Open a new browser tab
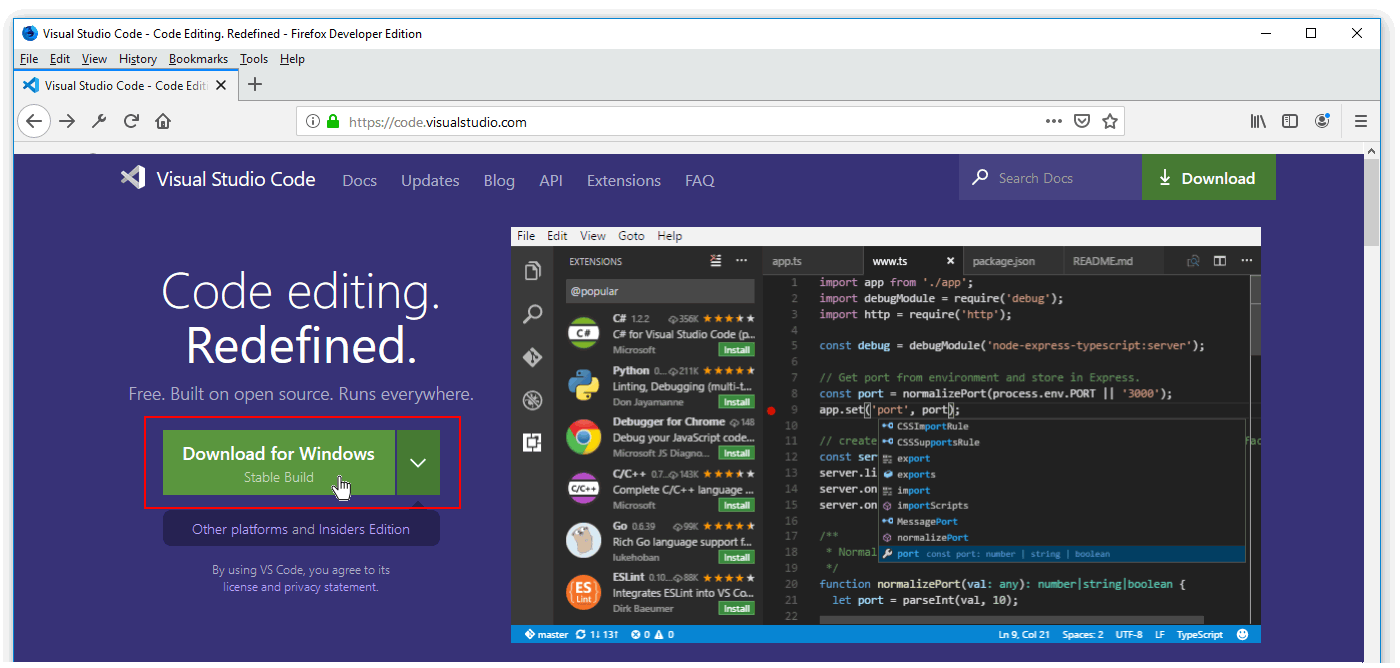This screenshot has height=668, width=1400. (255, 85)
